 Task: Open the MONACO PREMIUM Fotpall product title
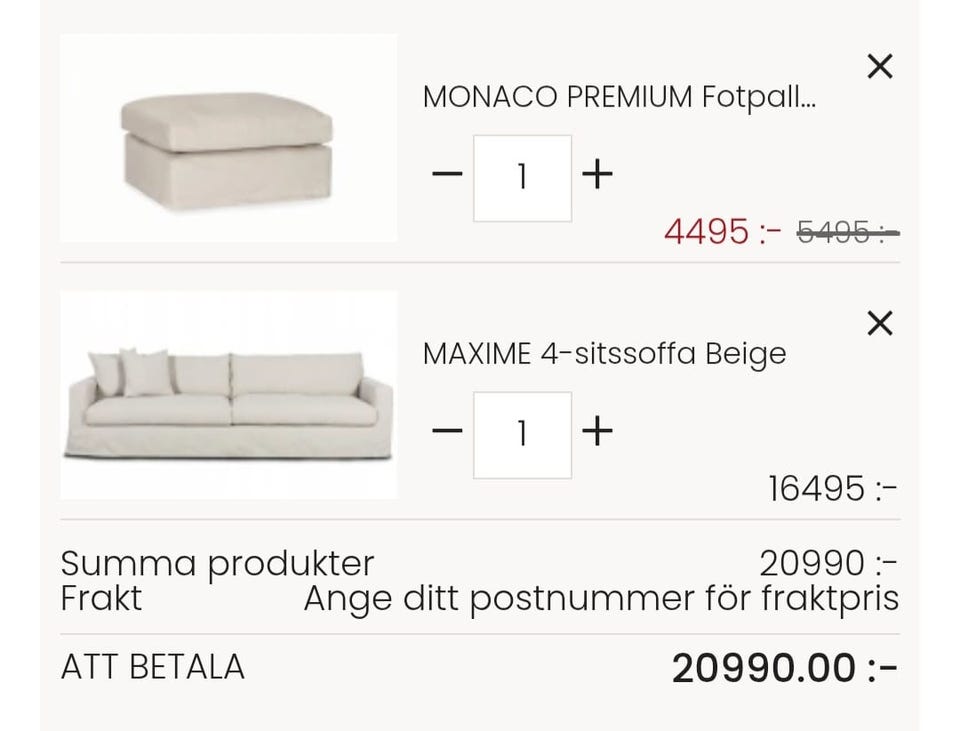click(619, 97)
